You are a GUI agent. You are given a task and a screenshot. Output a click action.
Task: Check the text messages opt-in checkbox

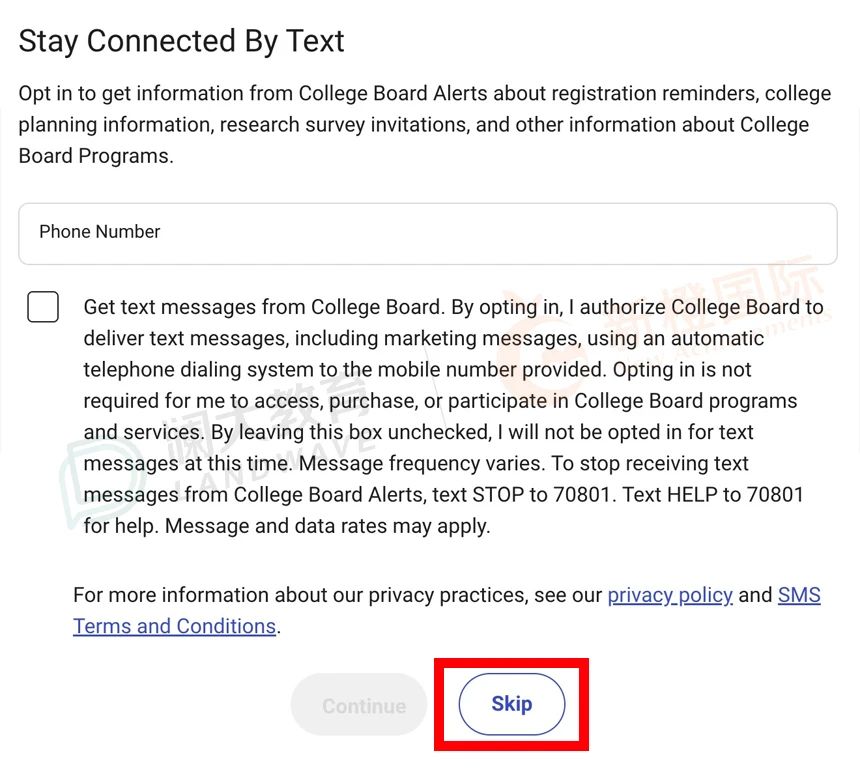pos(43,307)
